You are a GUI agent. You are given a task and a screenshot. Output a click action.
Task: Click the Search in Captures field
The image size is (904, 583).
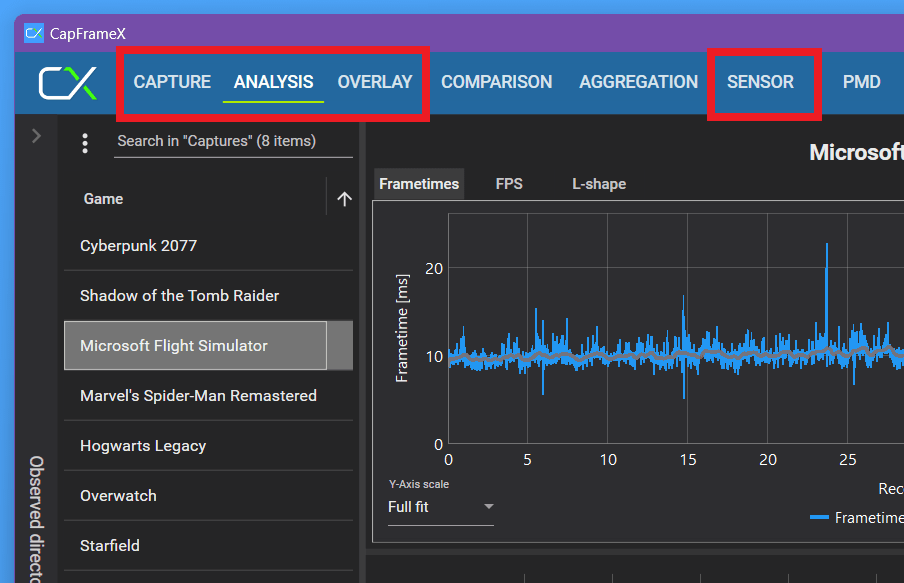[233, 142]
